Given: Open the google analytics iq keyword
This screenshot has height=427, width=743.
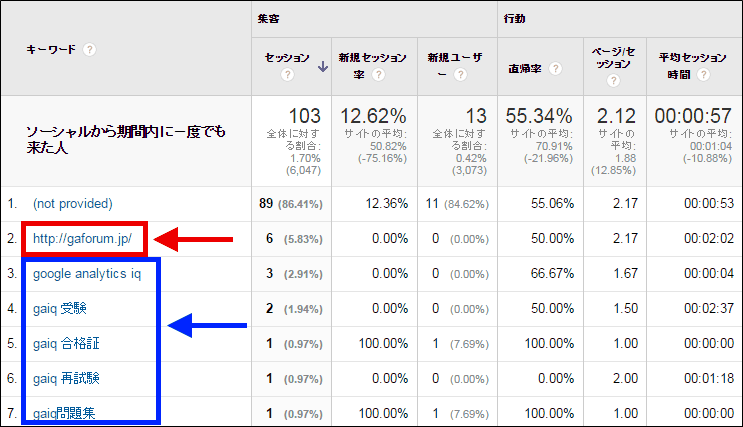Looking at the screenshot, I should tap(93, 274).
